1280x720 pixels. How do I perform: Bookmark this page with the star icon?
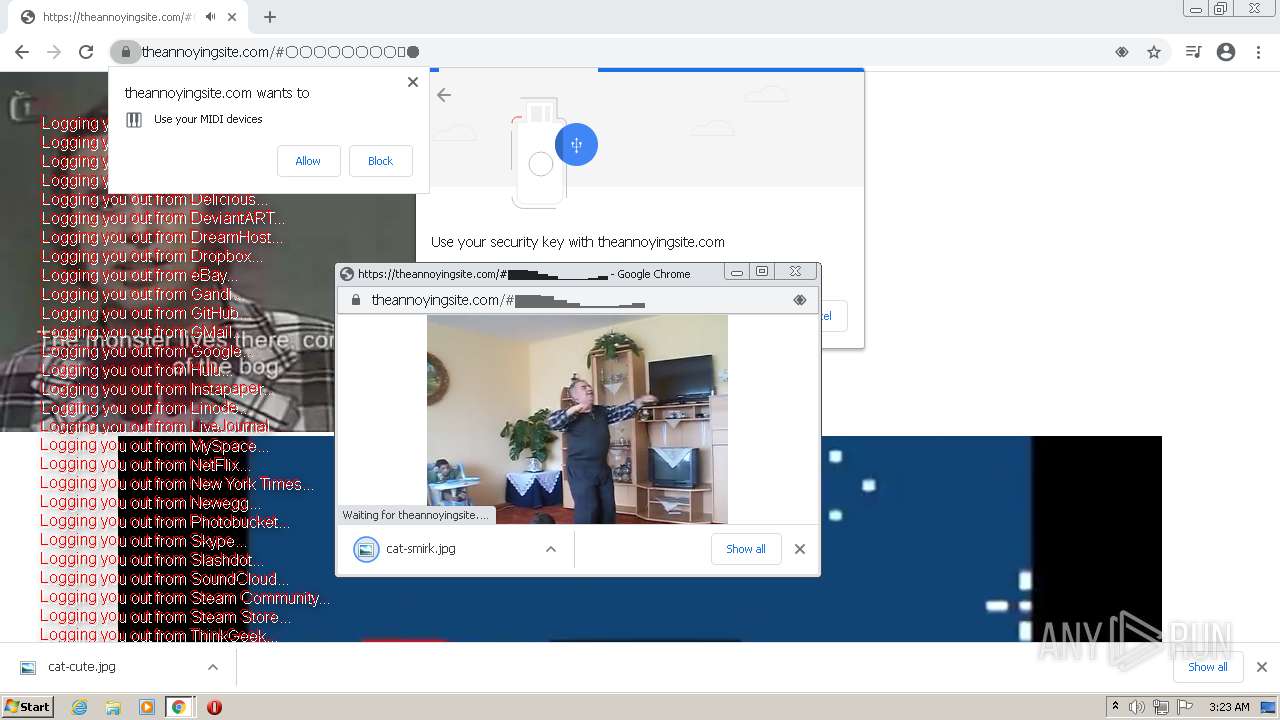[1154, 52]
